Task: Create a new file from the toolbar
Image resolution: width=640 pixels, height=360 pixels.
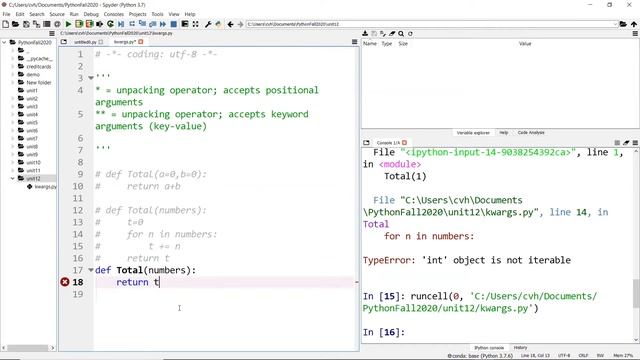Action: coord(5,24)
